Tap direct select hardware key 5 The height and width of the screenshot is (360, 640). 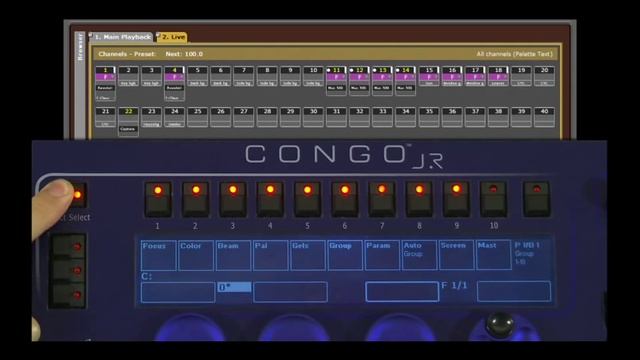[x=307, y=199]
